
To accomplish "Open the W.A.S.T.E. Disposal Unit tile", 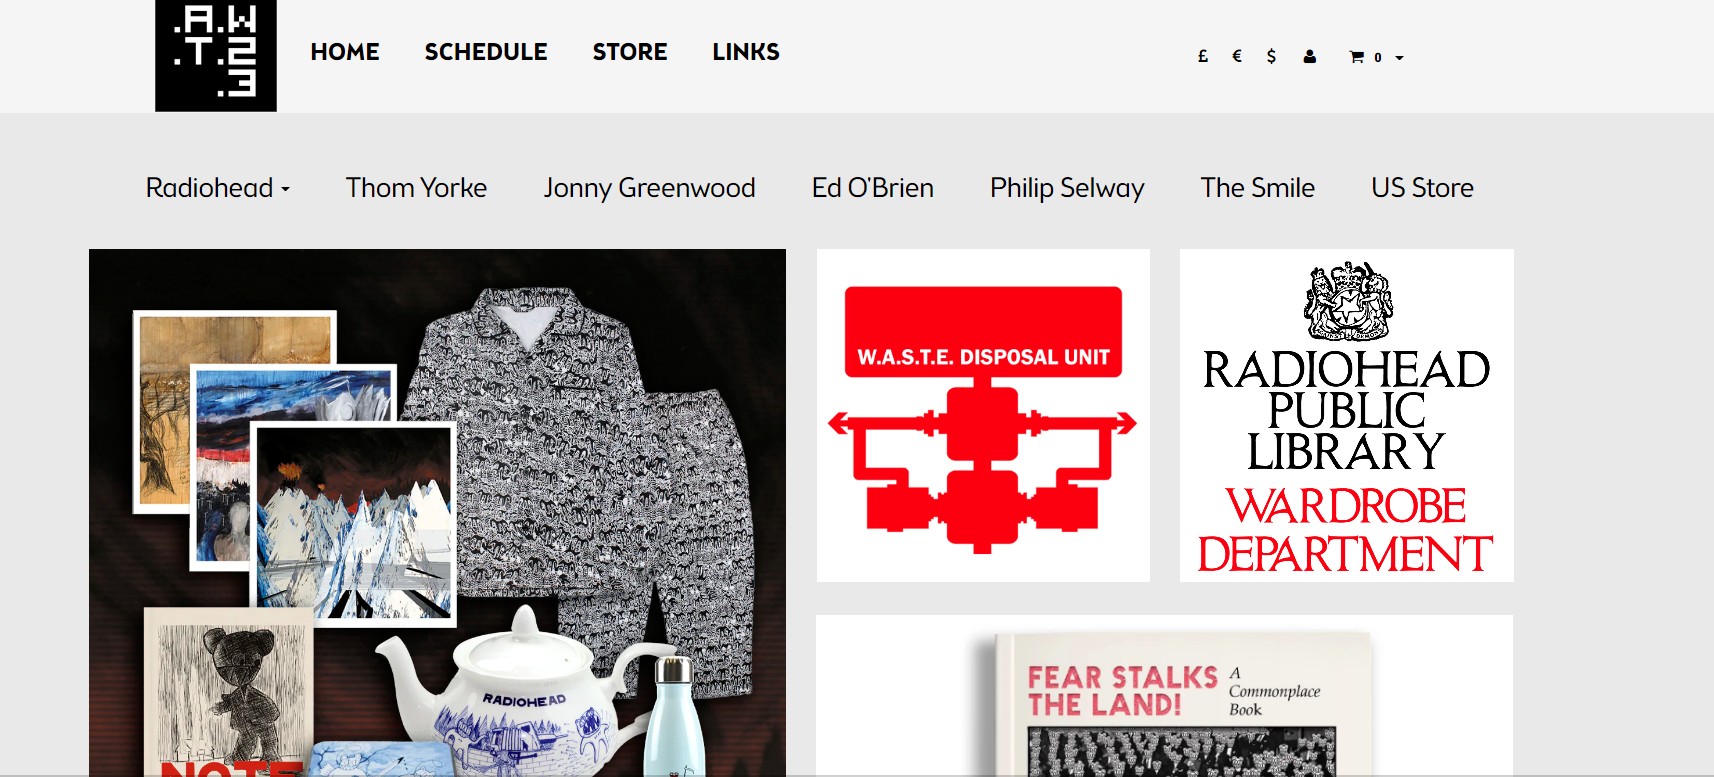I will (x=983, y=415).
